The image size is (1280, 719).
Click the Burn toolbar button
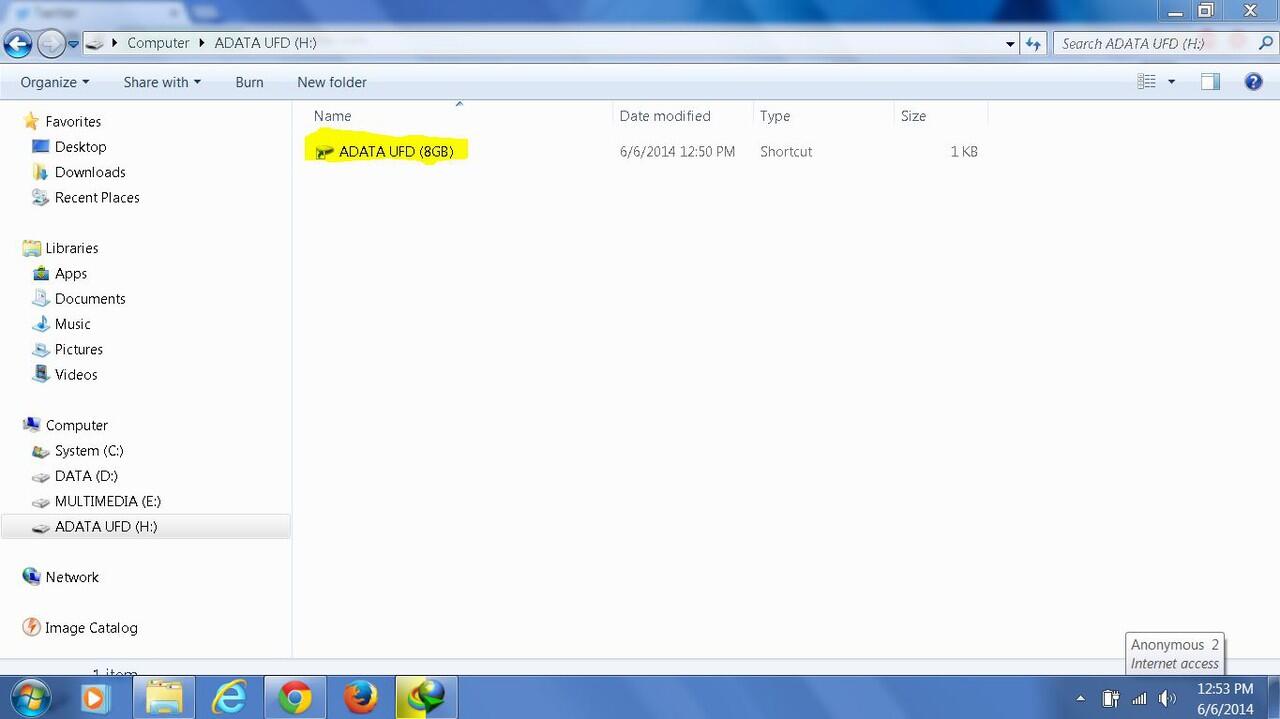click(249, 82)
